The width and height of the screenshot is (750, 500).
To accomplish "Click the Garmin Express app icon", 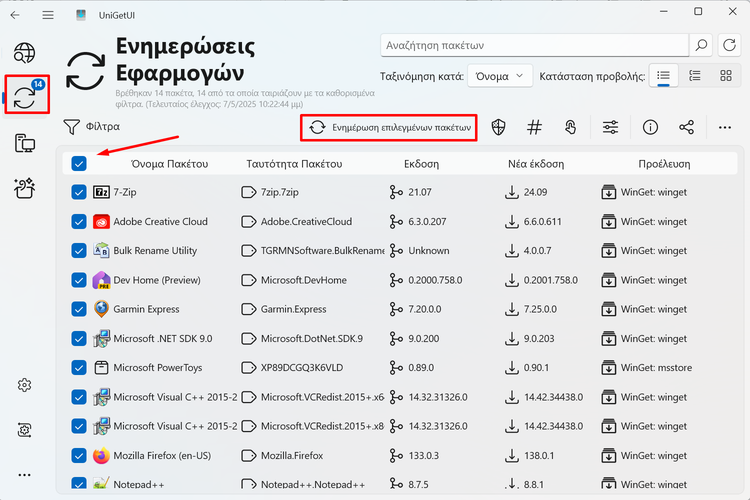I will (101, 309).
